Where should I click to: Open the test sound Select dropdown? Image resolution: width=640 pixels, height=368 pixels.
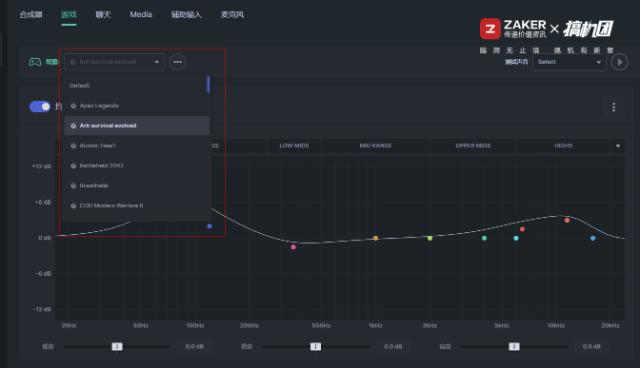tap(569, 62)
